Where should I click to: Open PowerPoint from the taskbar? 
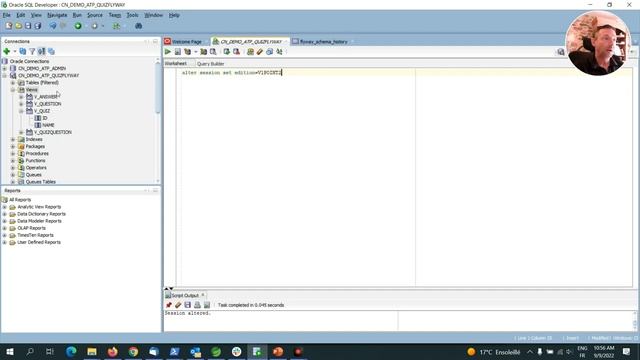(x=278, y=351)
